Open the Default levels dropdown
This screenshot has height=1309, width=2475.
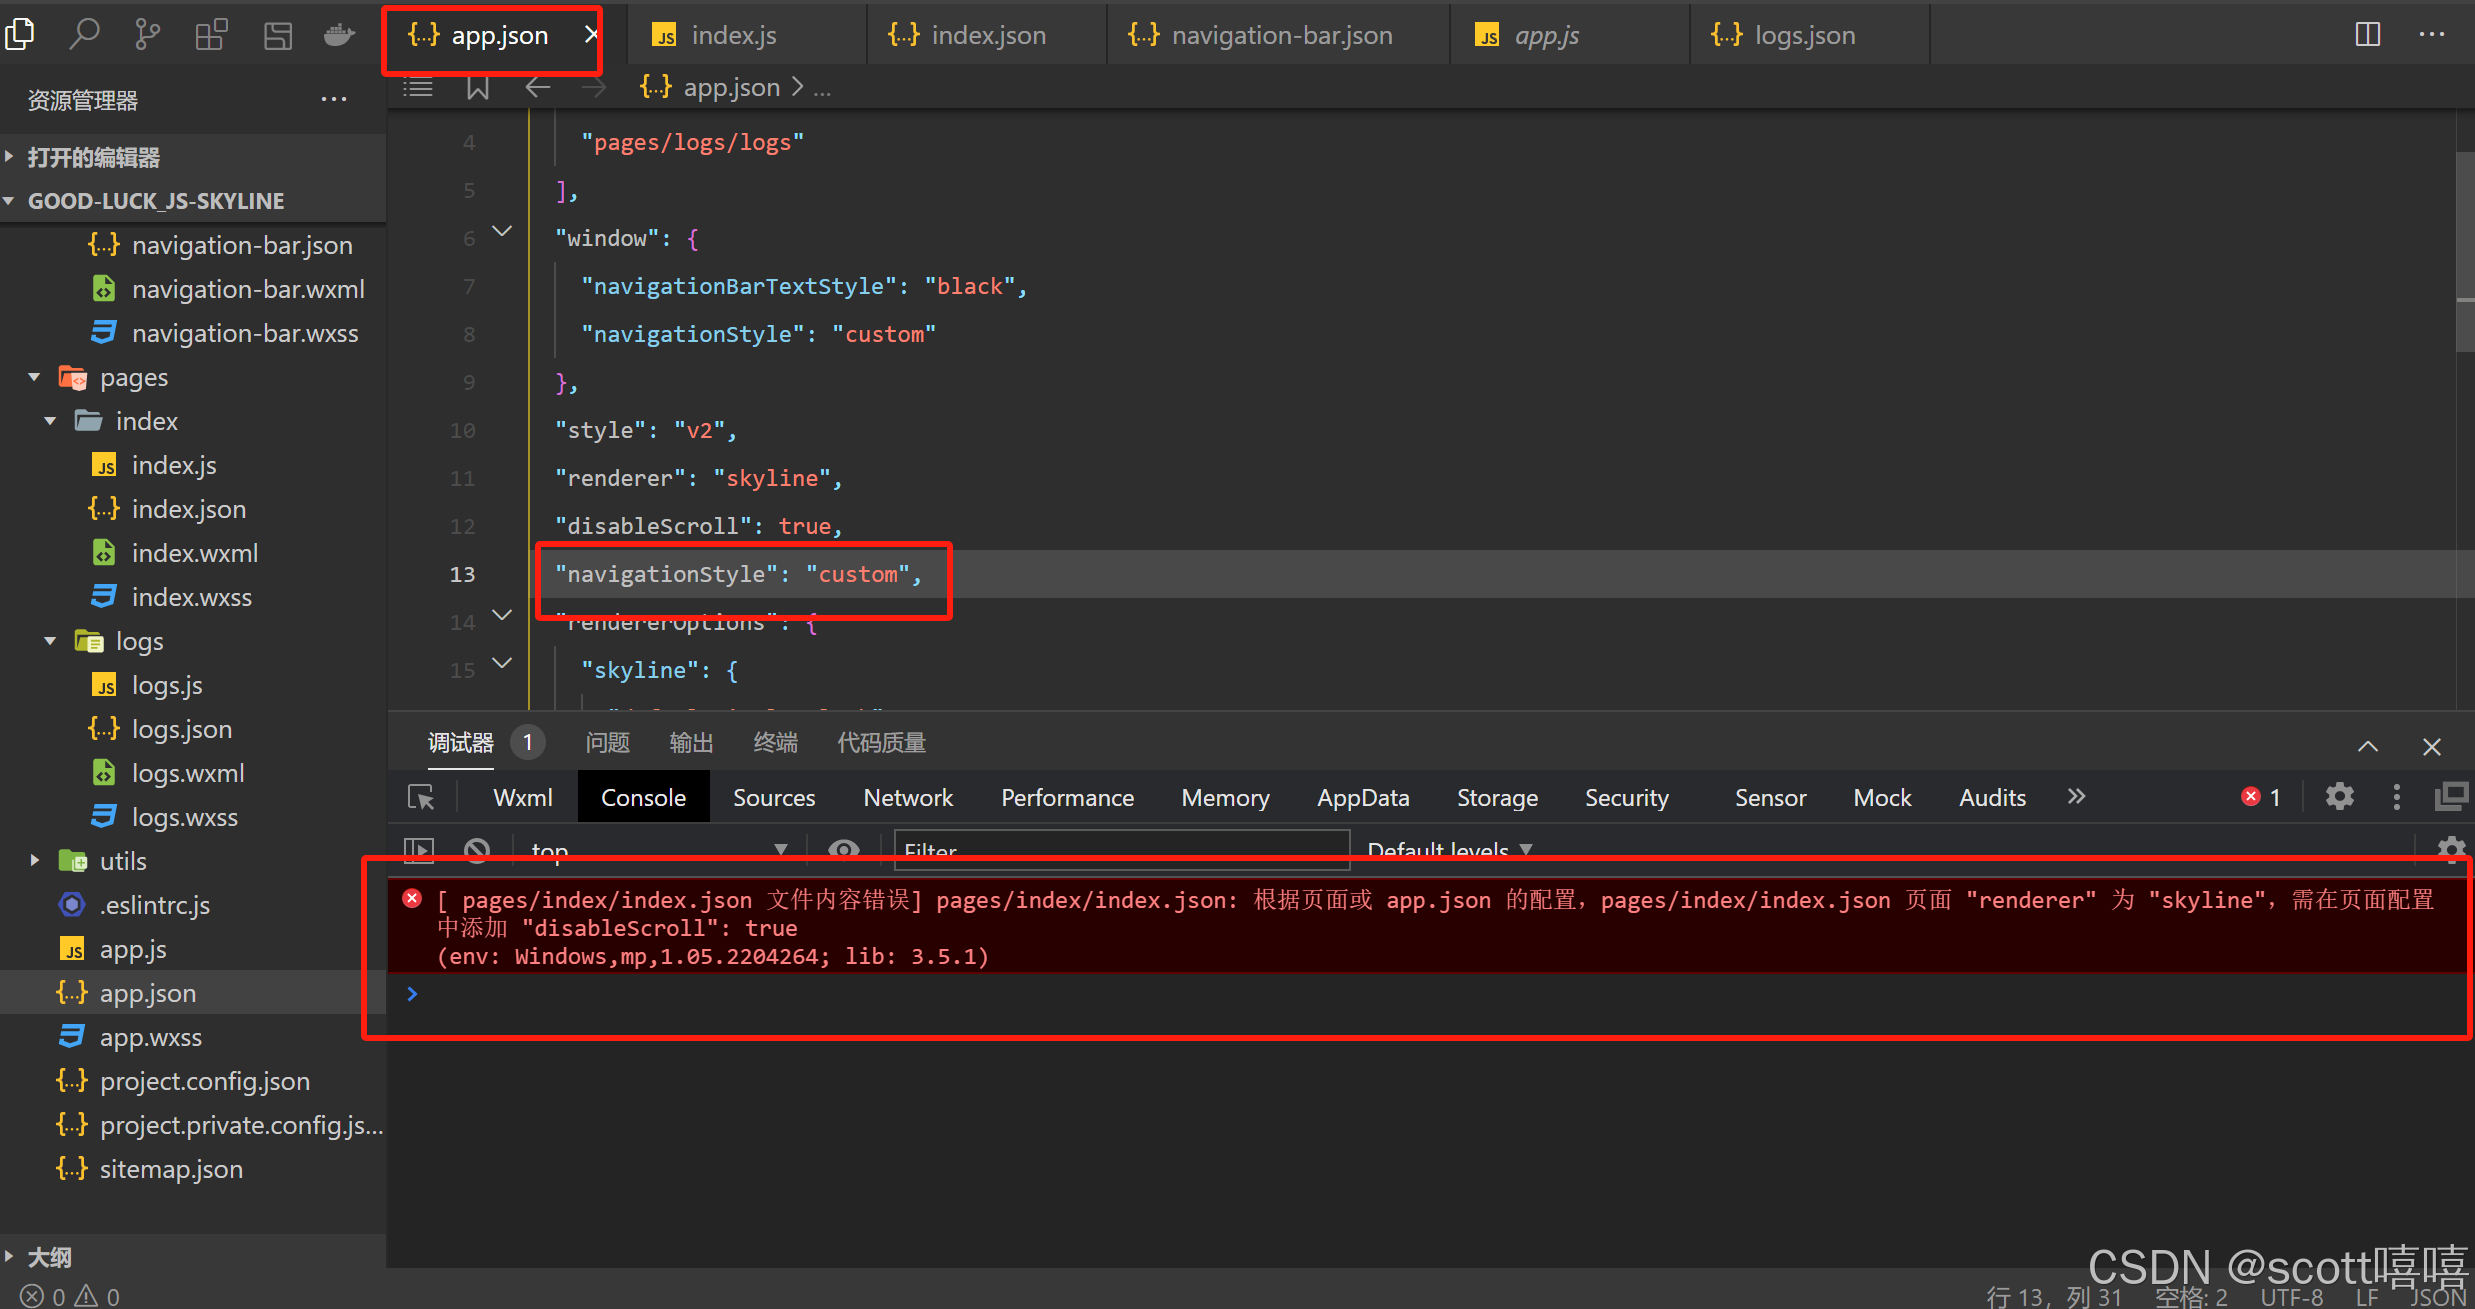[1449, 850]
